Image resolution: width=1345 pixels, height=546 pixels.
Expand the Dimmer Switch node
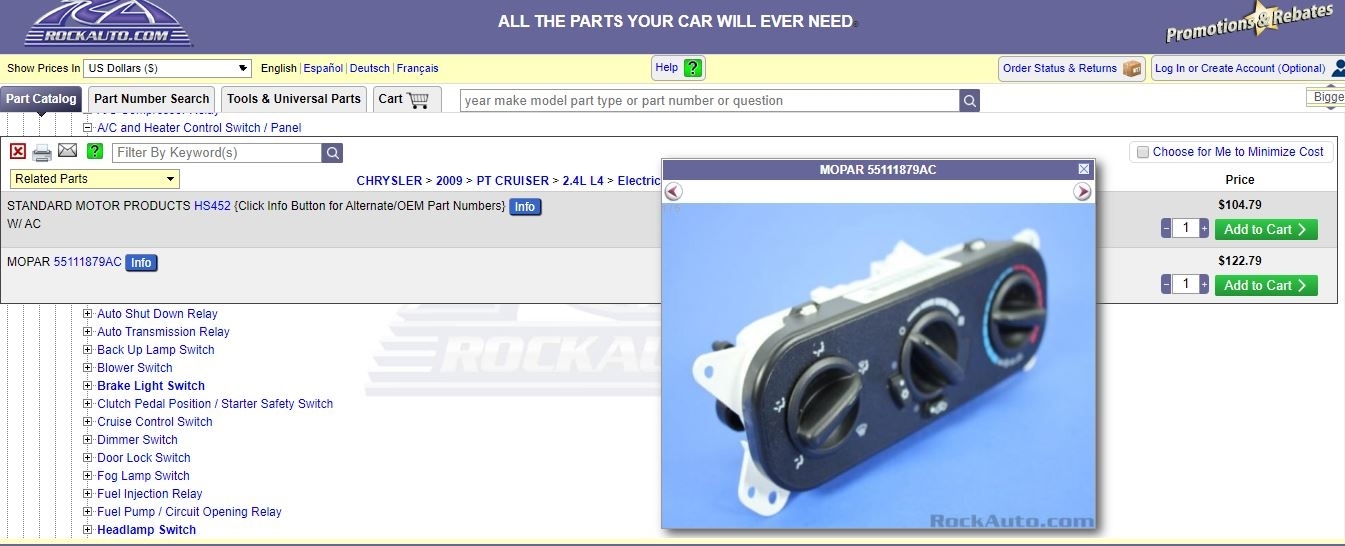[x=88, y=440]
